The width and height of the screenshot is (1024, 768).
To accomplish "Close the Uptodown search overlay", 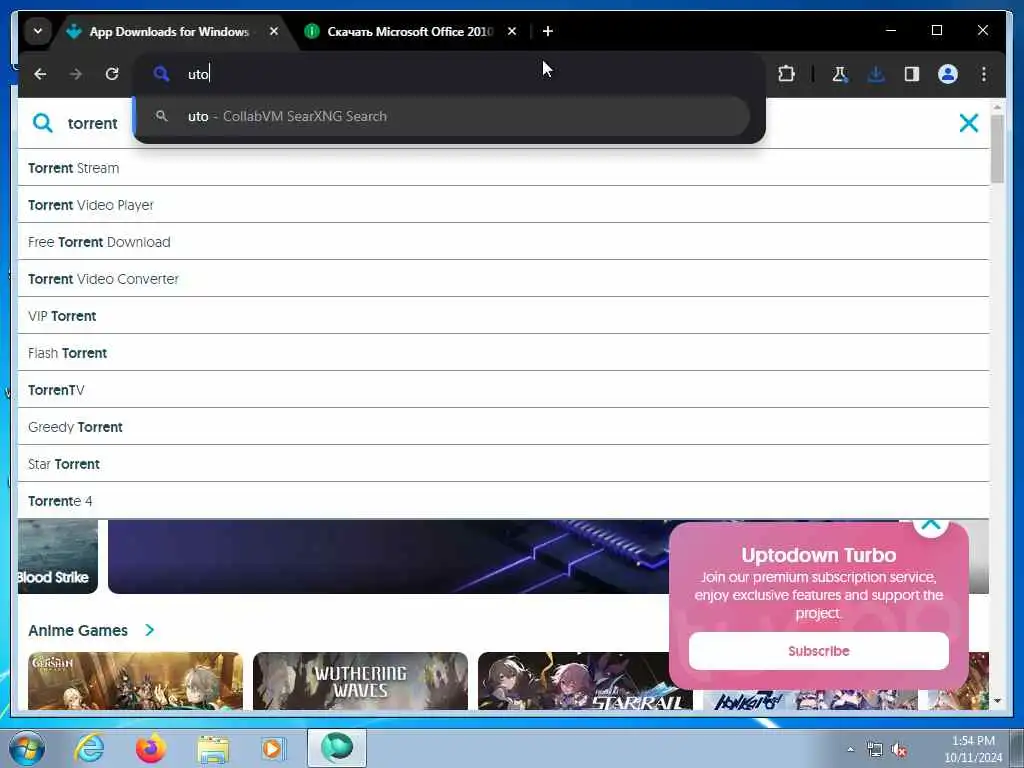I will [x=968, y=123].
